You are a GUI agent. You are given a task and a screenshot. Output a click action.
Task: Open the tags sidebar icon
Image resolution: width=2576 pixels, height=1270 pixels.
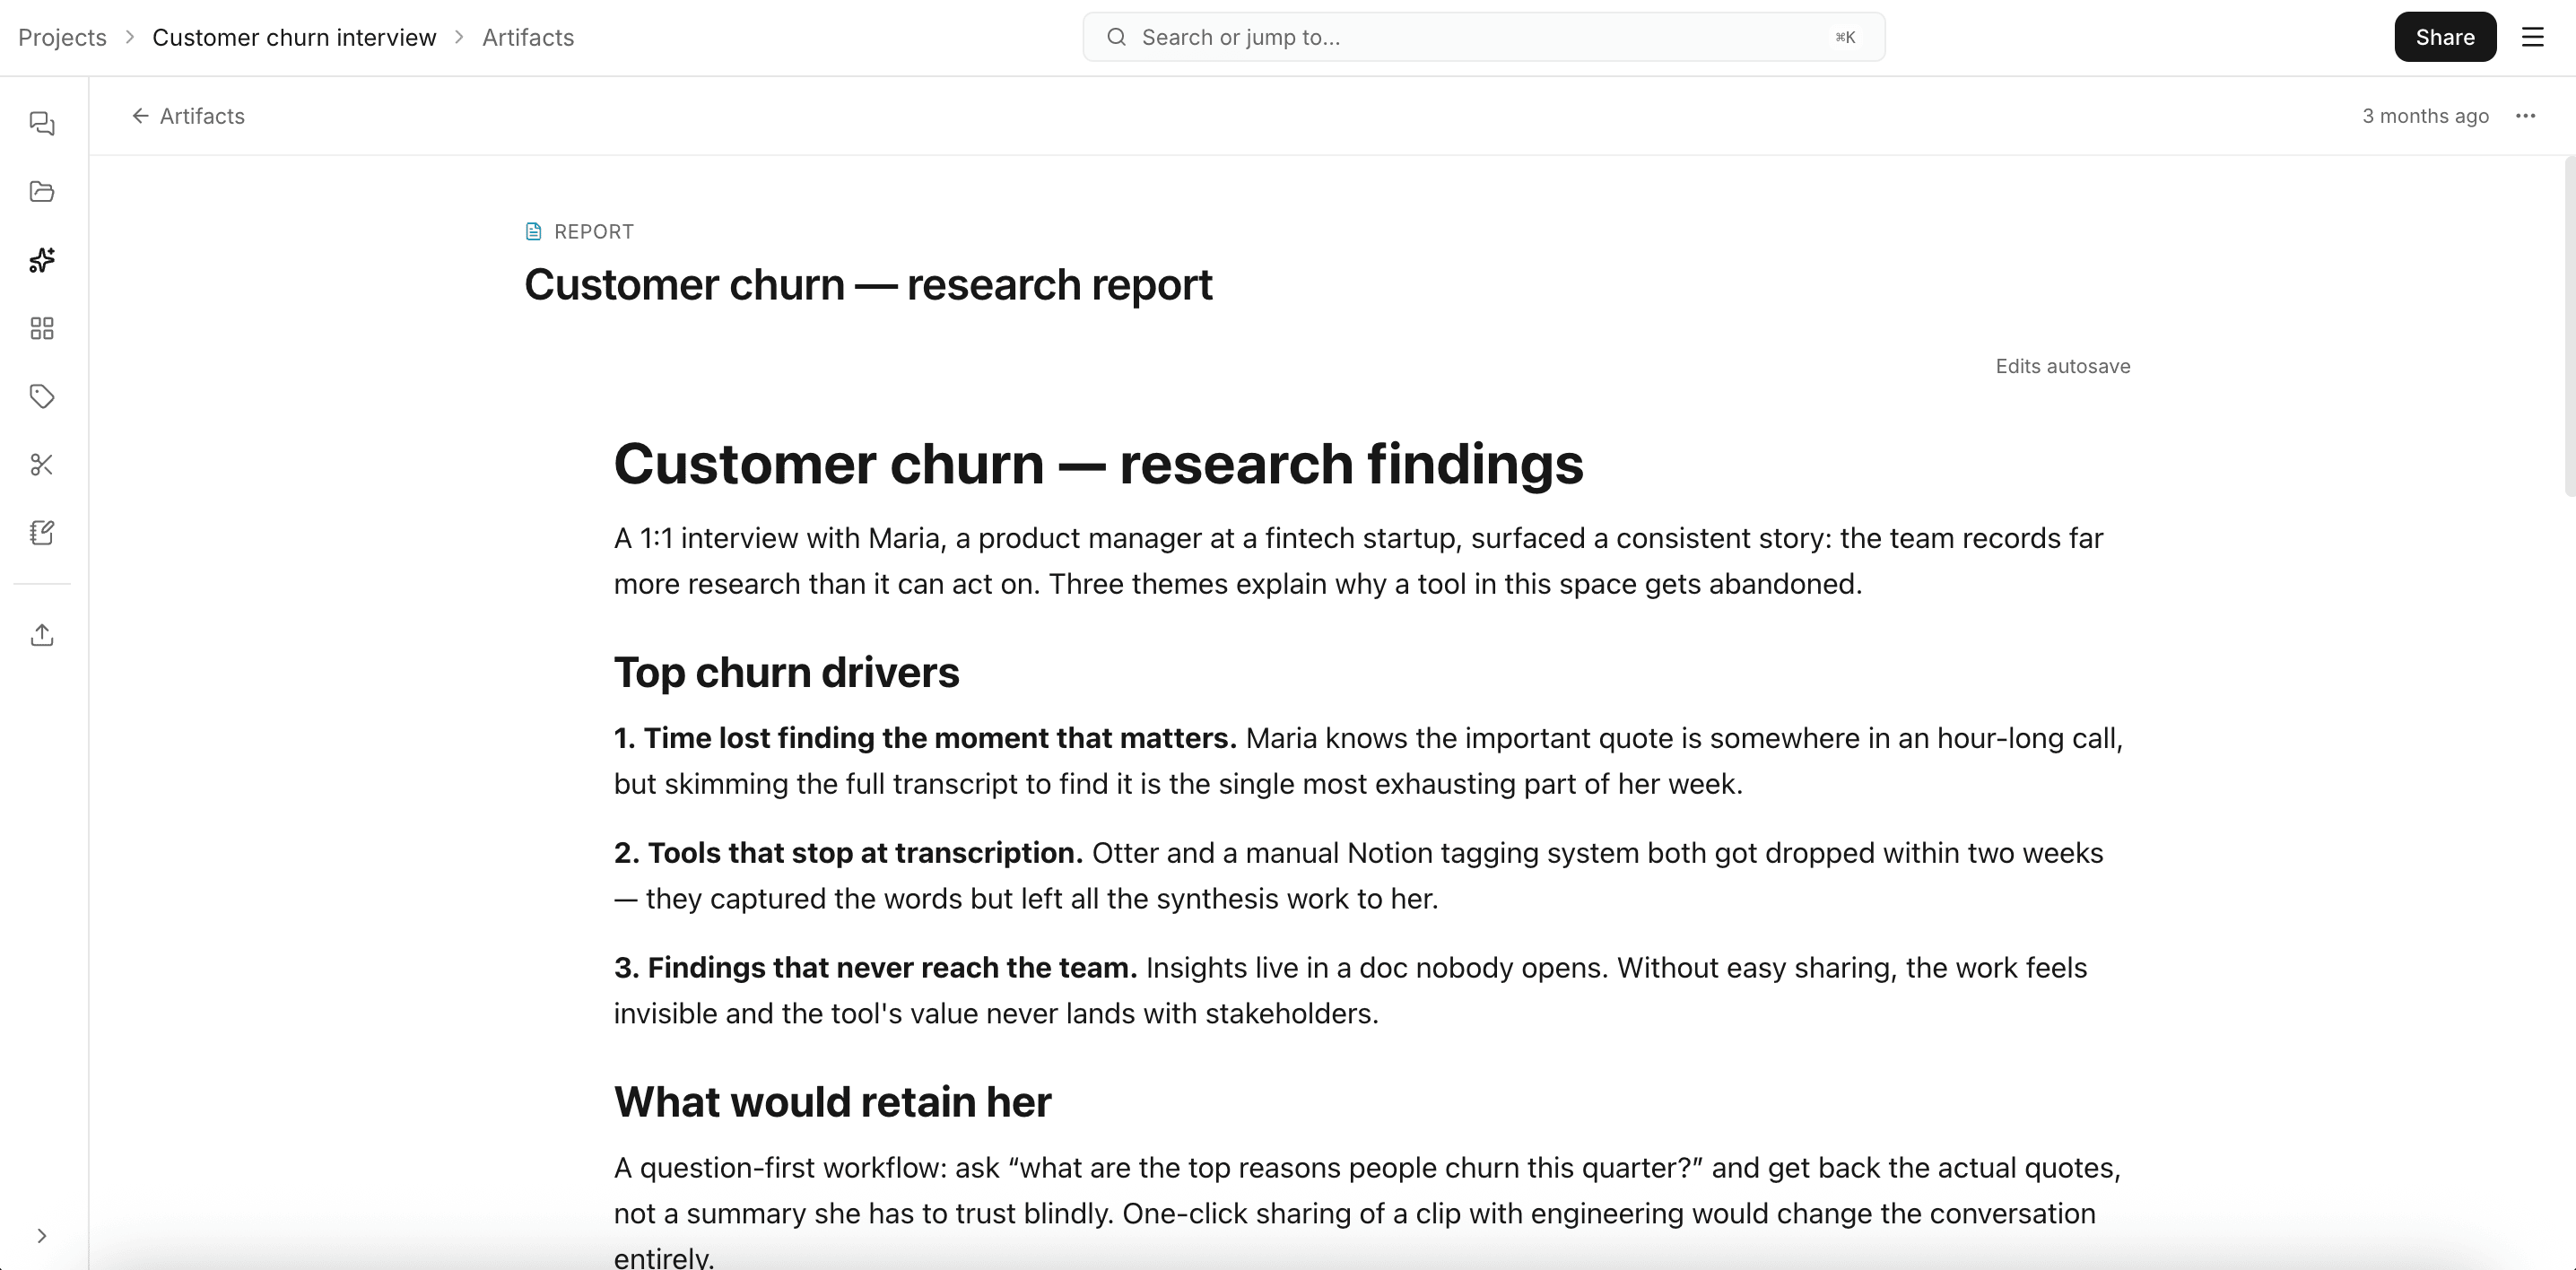click(42, 396)
